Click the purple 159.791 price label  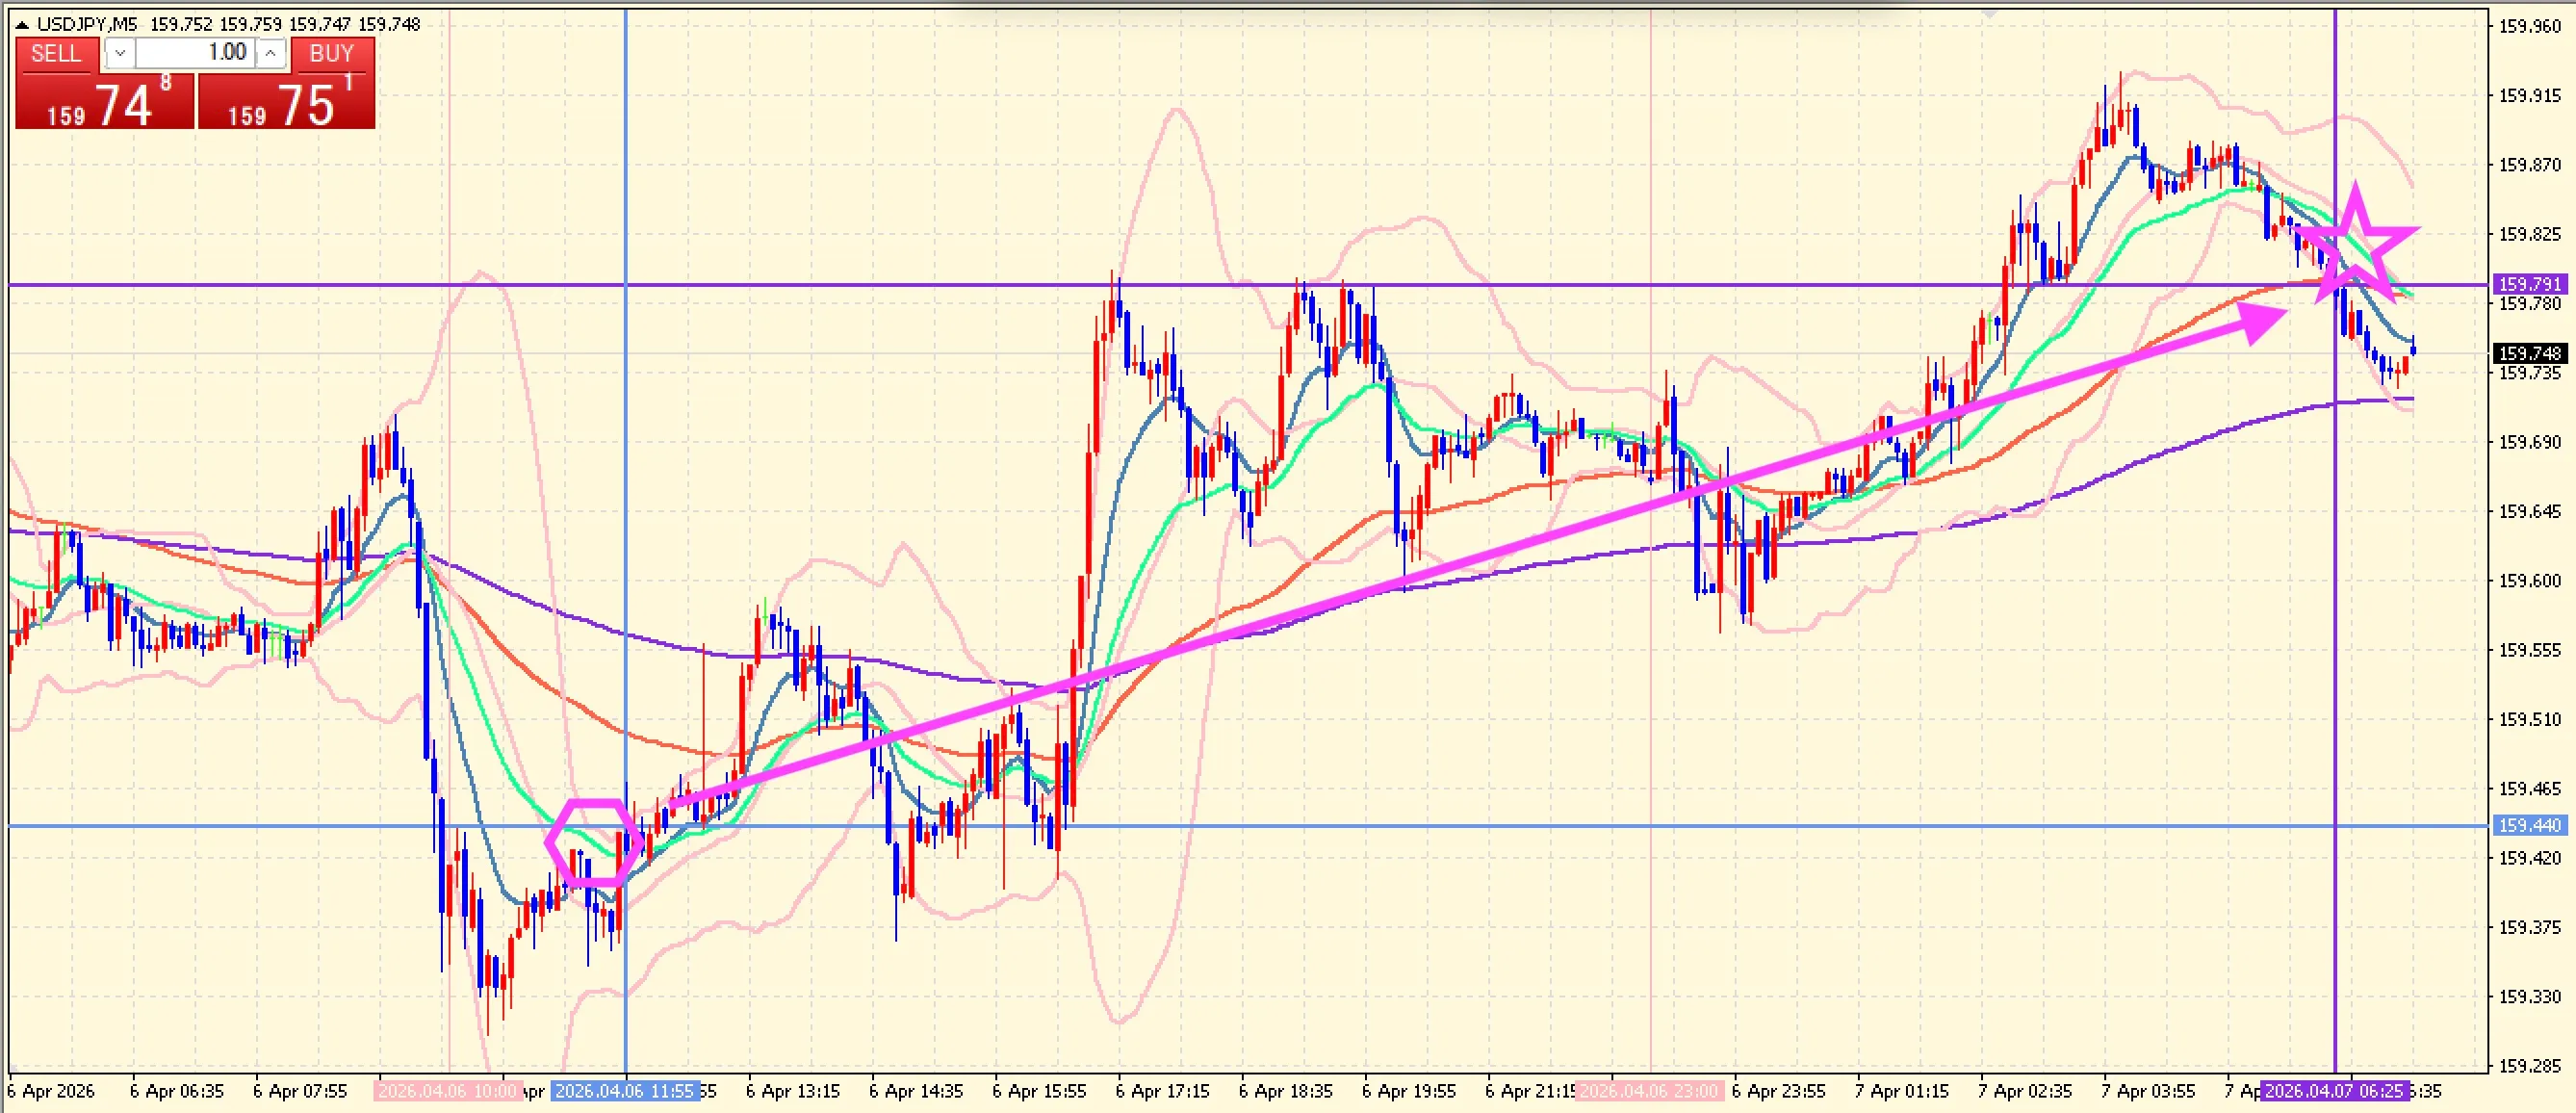tap(2529, 284)
